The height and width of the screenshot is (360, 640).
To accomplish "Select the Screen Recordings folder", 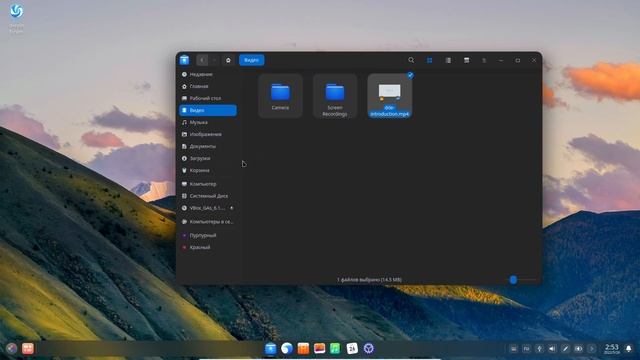I will pyautogui.click(x=335, y=96).
